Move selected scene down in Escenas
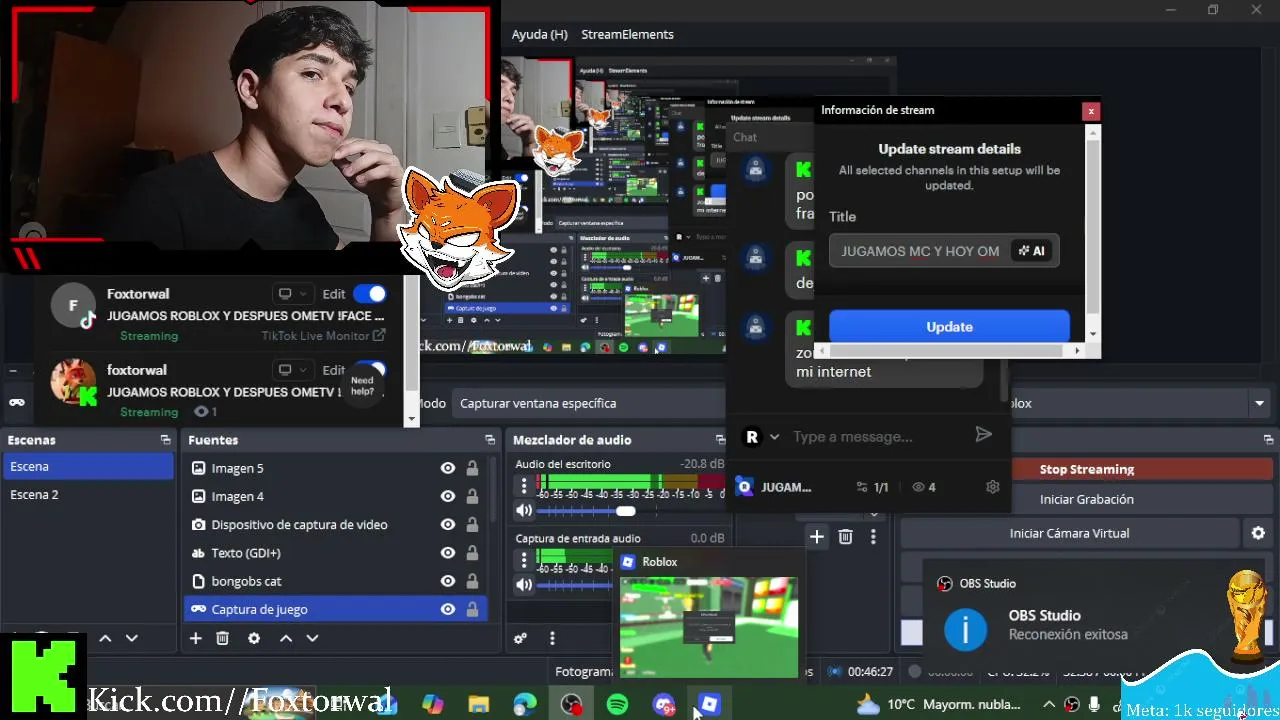This screenshot has height=720, width=1280. point(131,638)
